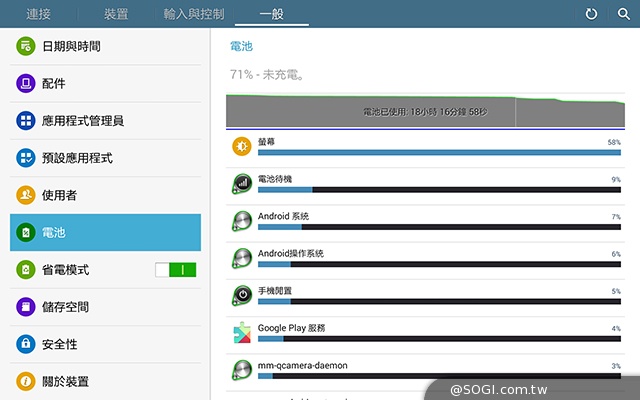The width and height of the screenshot is (640, 400).
Task: Tap the 使用者 person icon
Action: tap(26, 195)
